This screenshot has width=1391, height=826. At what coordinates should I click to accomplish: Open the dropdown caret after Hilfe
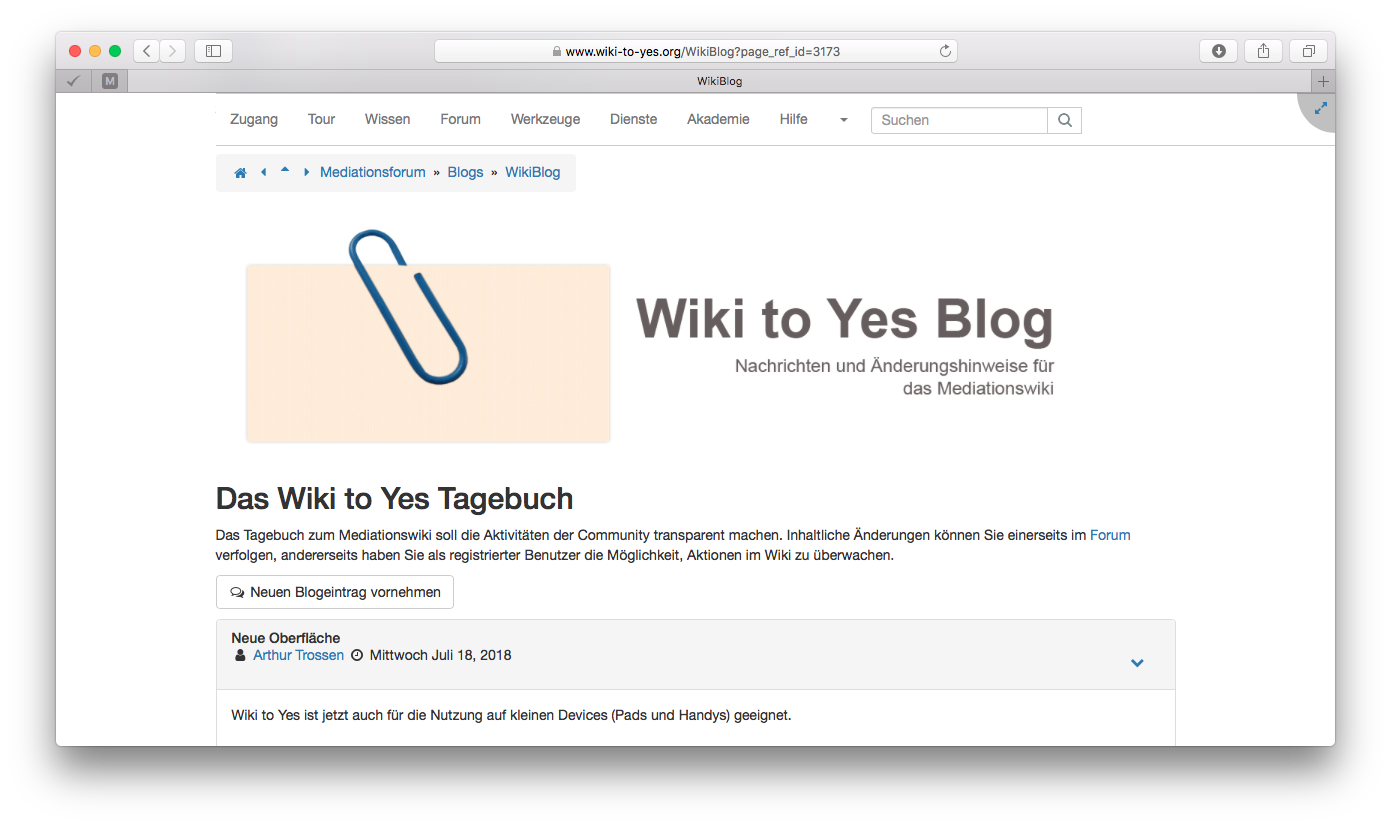[x=843, y=120]
